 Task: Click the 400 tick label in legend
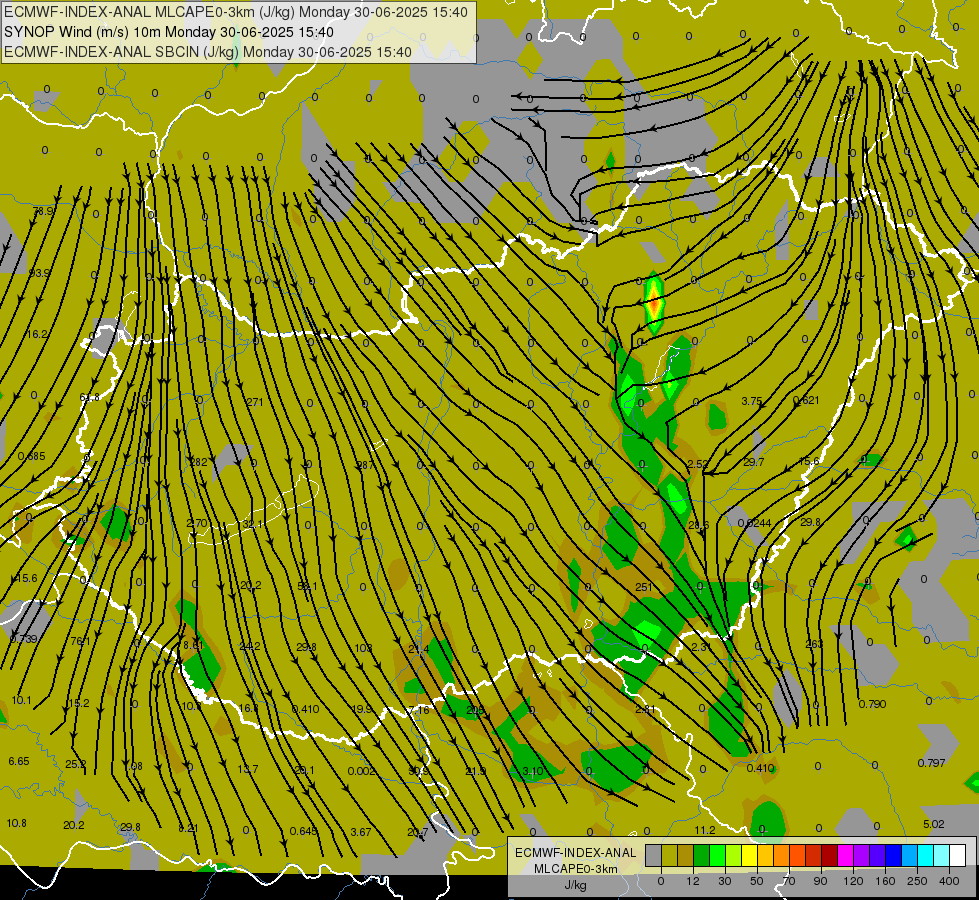(949, 881)
